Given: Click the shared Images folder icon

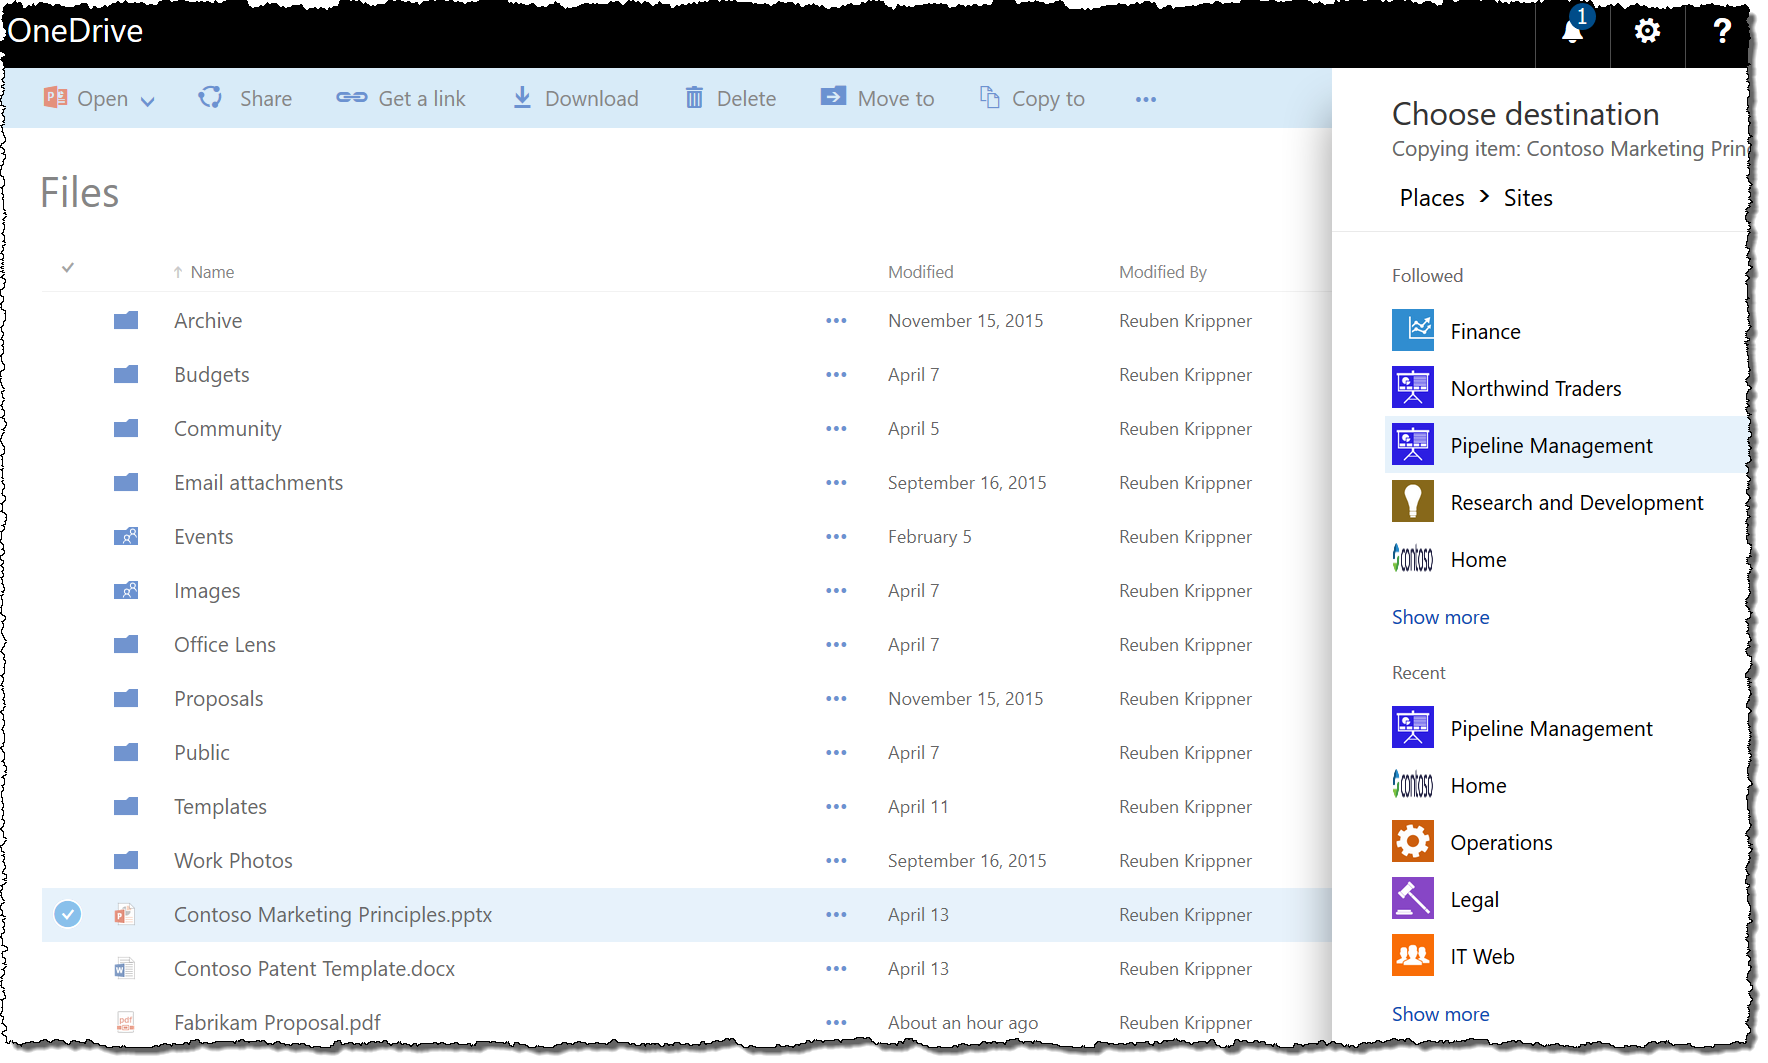Looking at the screenshot, I should click(126, 591).
